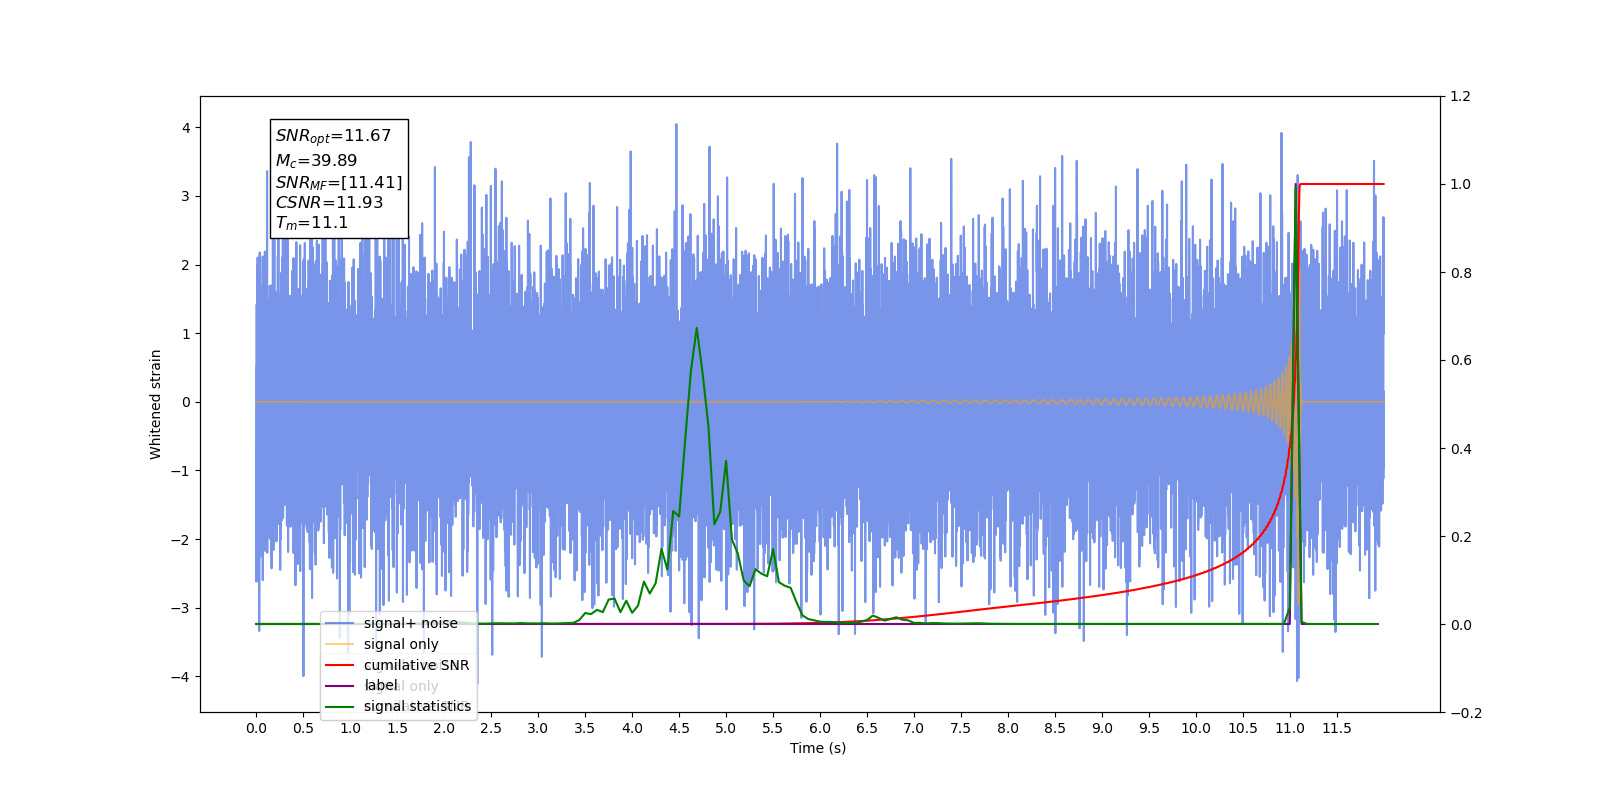Click the Tm=11.1 annotation text
The height and width of the screenshot is (800, 1600).
coord(312,223)
